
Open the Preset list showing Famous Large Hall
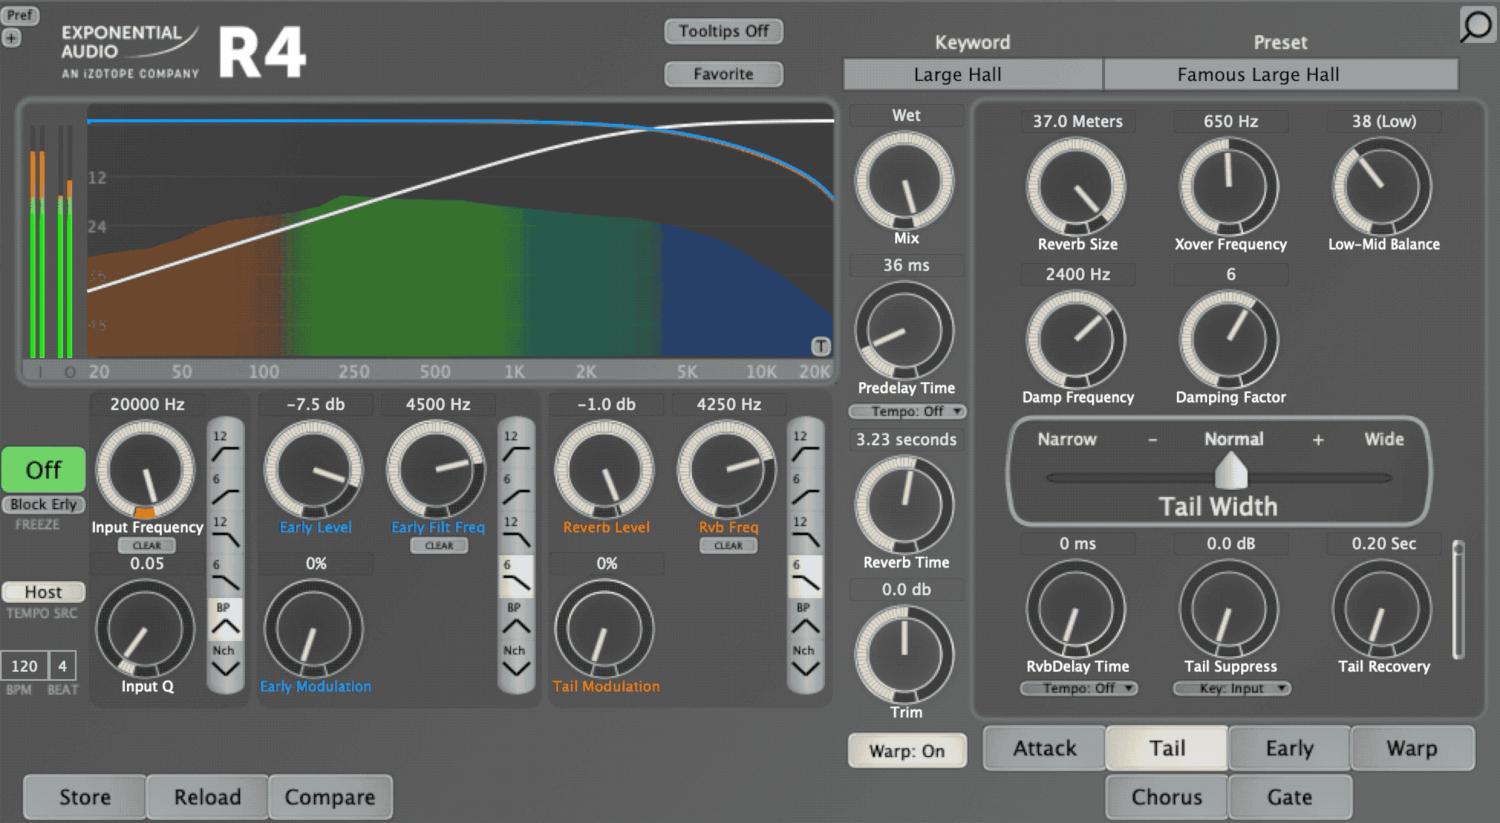tap(1281, 75)
